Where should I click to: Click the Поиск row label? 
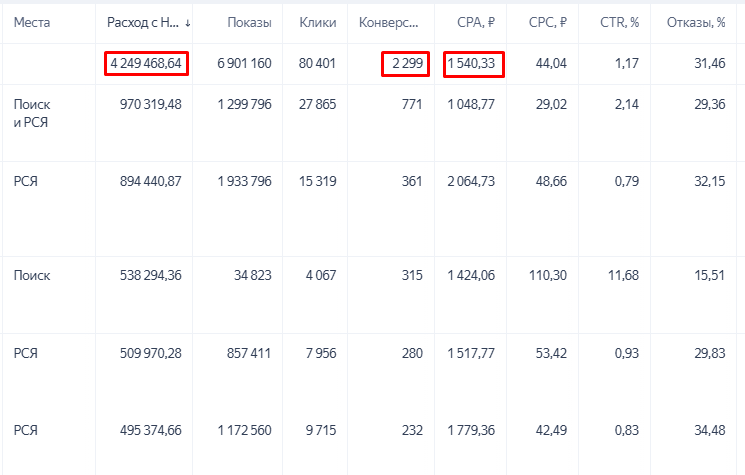32,275
